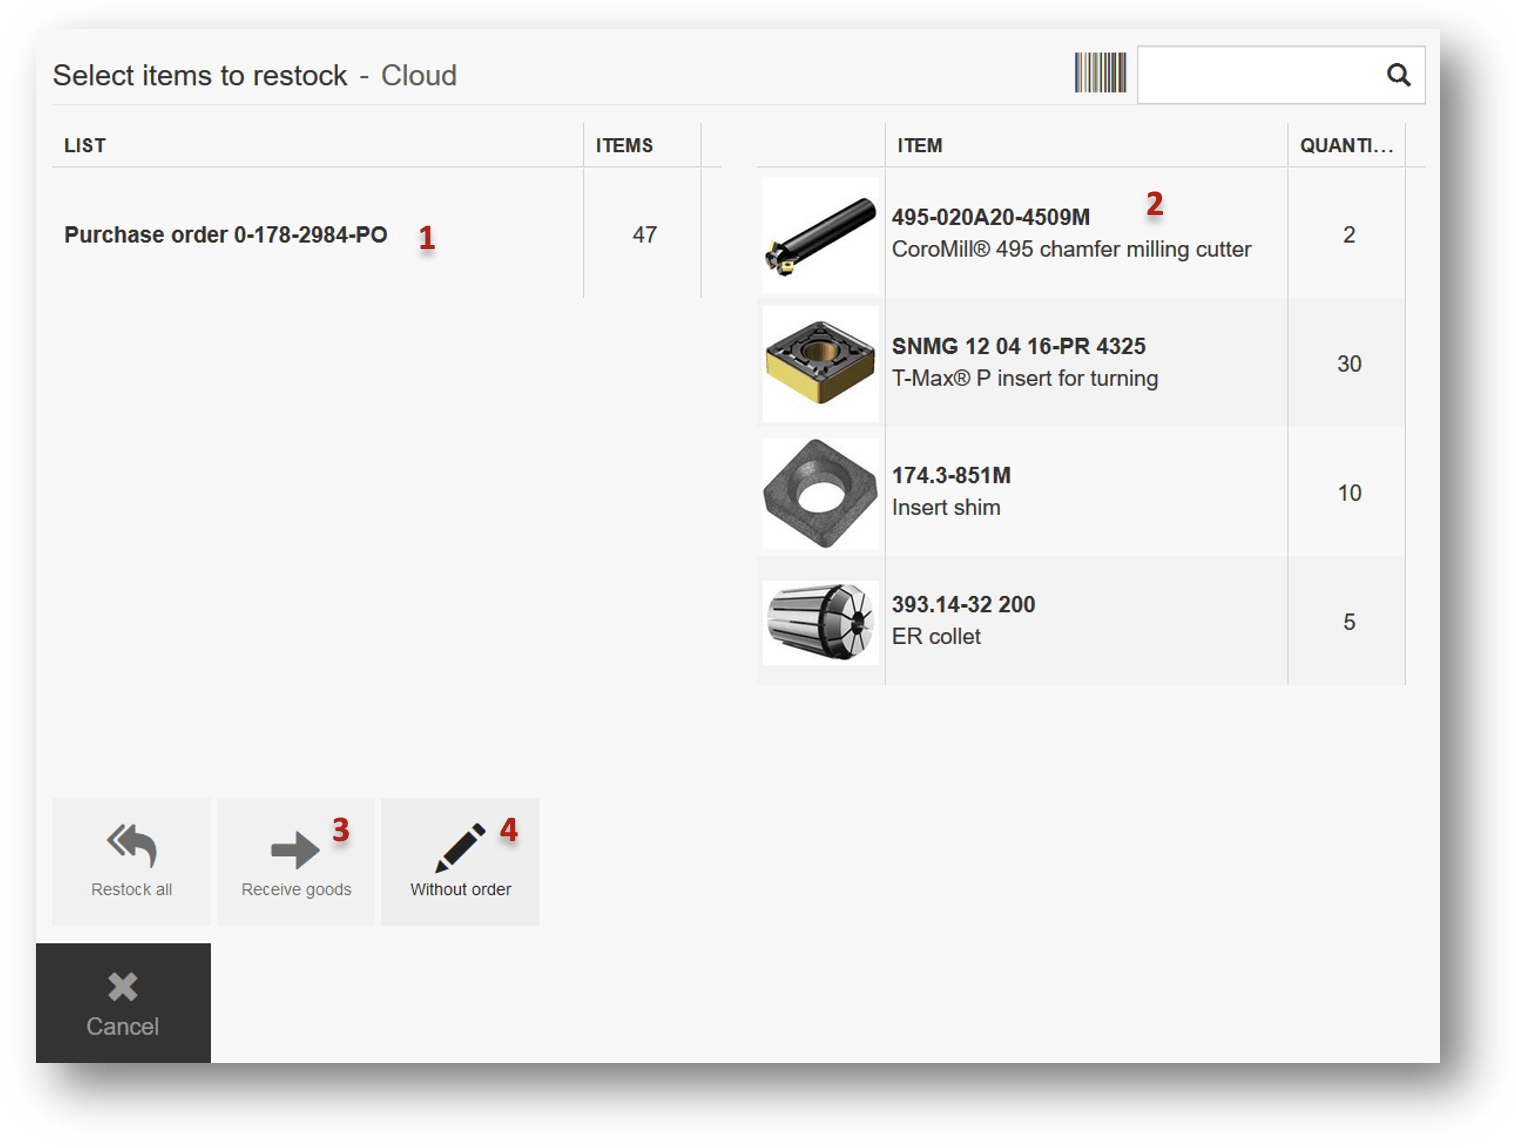Click the ER collet thumbnail image
This screenshot has width=1516, height=1148.
coord(820,622)
